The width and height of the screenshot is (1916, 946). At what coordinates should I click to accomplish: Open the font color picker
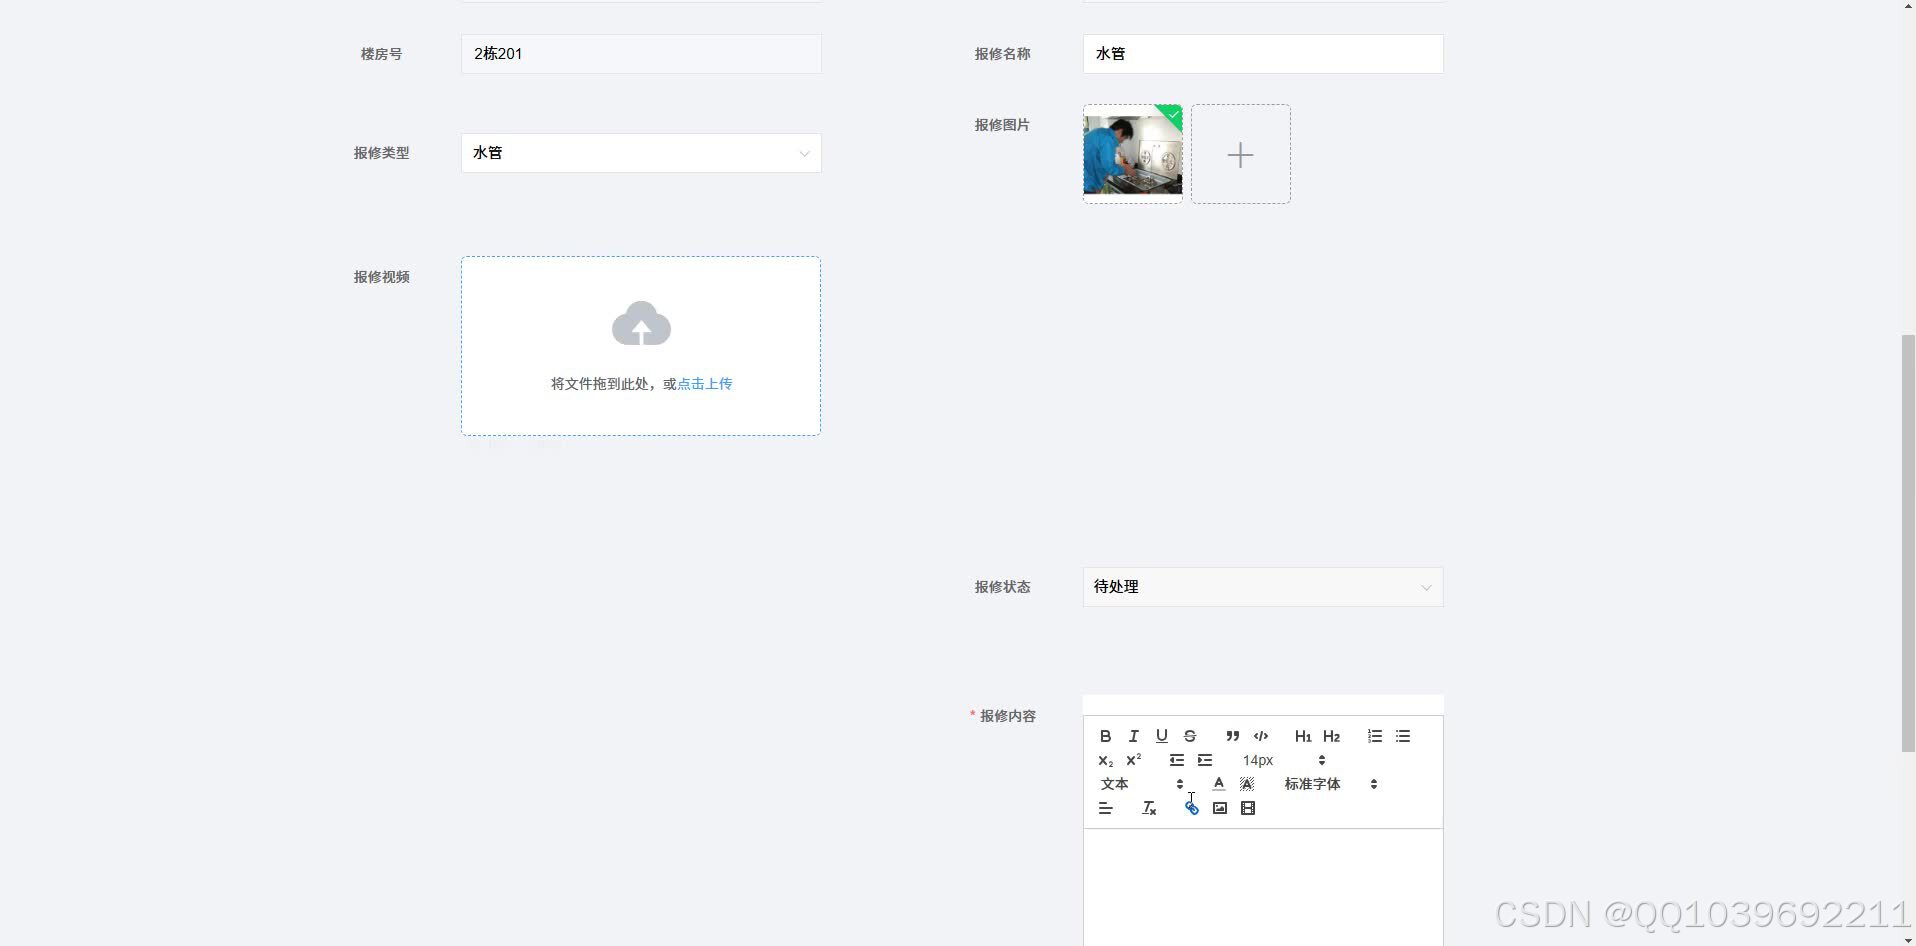1219,784
